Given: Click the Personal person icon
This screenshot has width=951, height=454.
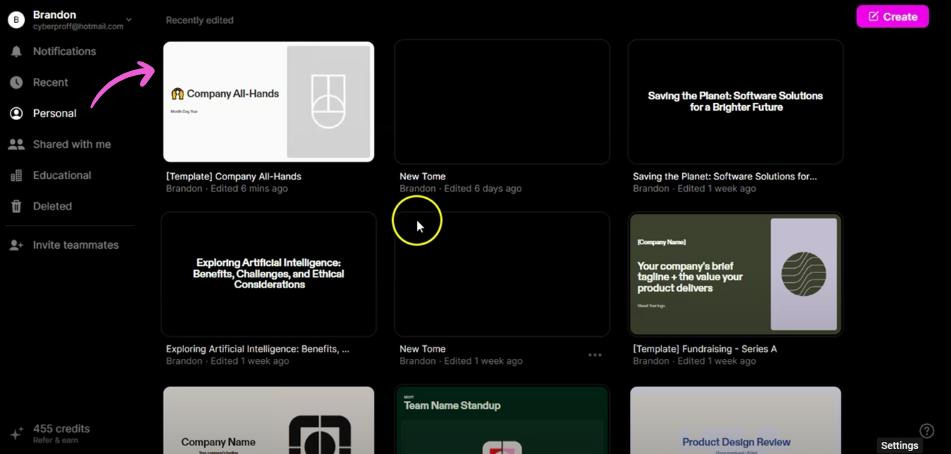Looking at the screenshot, I should [16, 113].
